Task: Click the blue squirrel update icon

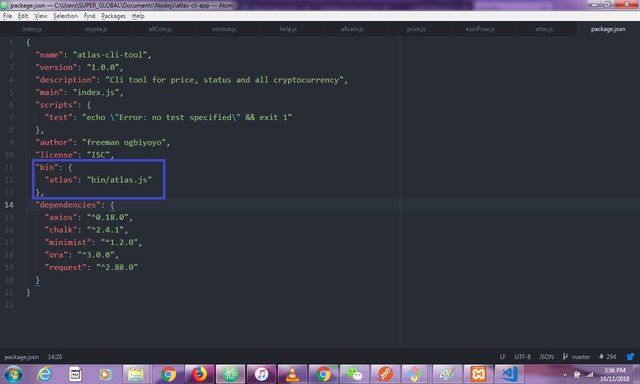Action: [631, 357]
